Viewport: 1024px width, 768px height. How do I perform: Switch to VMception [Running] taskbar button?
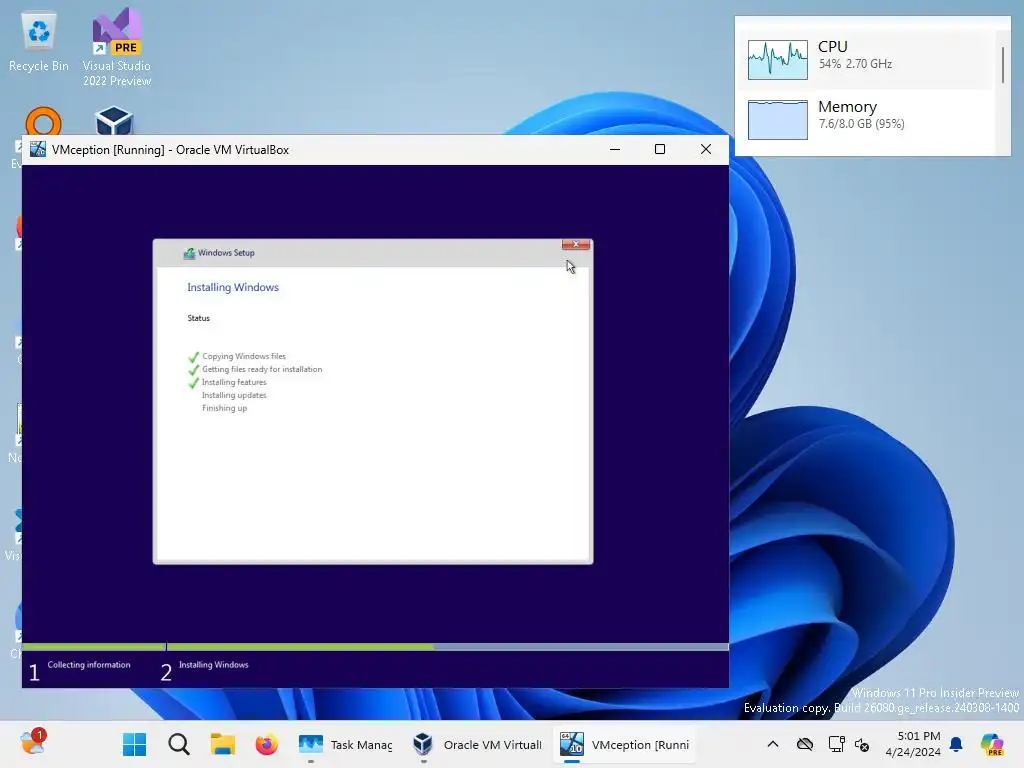pos(625,744)
